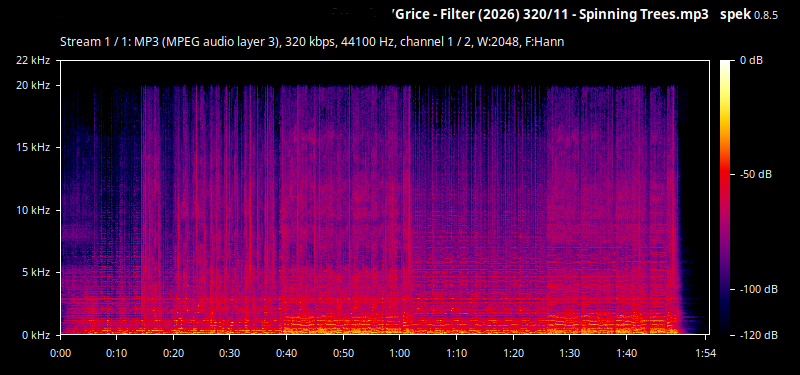
Task: Click the '0:20' time axis label
Action: 173,353
